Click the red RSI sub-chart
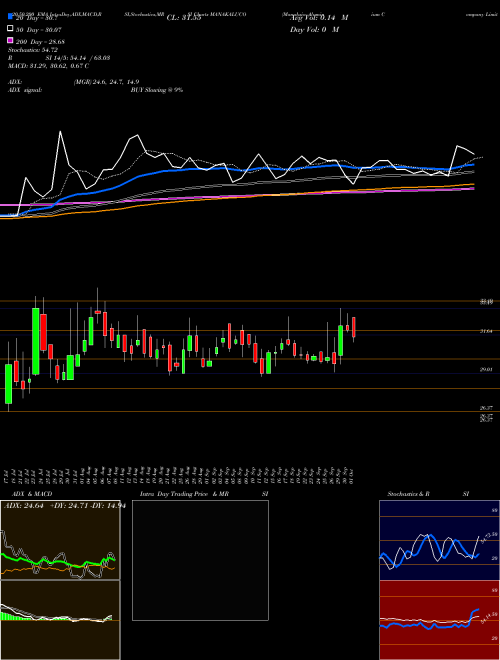The width and height of the screenshot is (500, 660). pyautogui.click(x=439, y=620)
